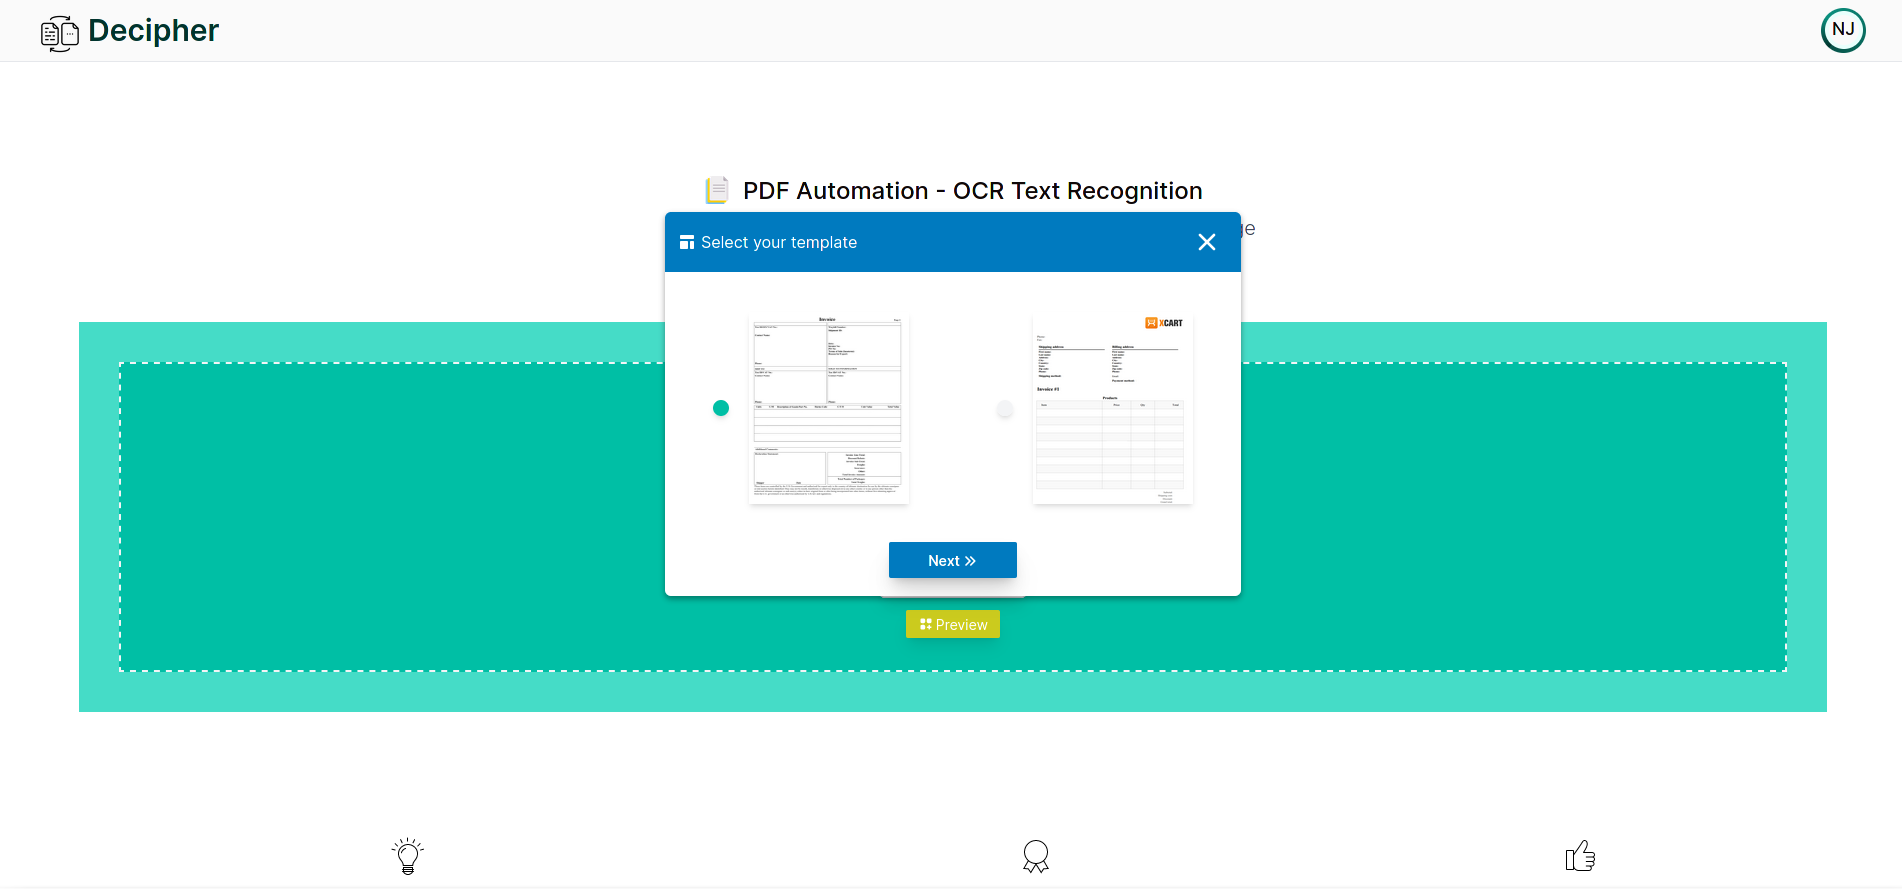Click the document icon beside PDF Automation title

[717, 190]
